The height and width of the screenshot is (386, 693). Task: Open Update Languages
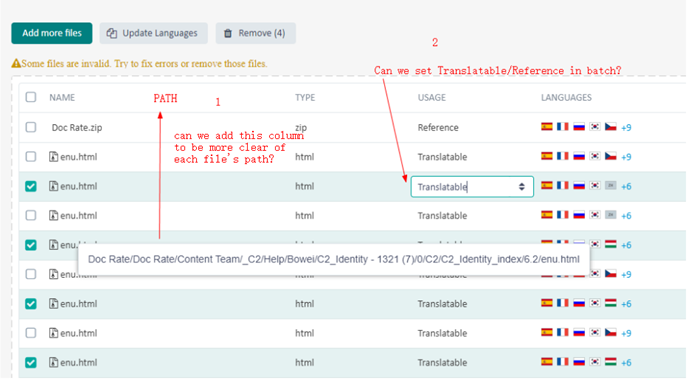[x=153, y=33]
